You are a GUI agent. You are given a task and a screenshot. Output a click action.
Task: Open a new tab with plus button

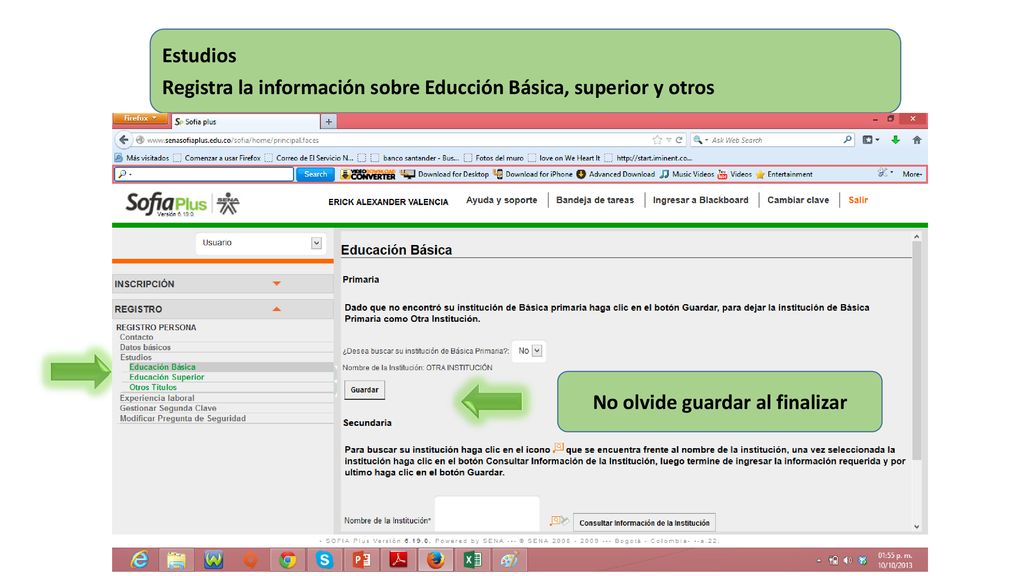pos(328,121)
